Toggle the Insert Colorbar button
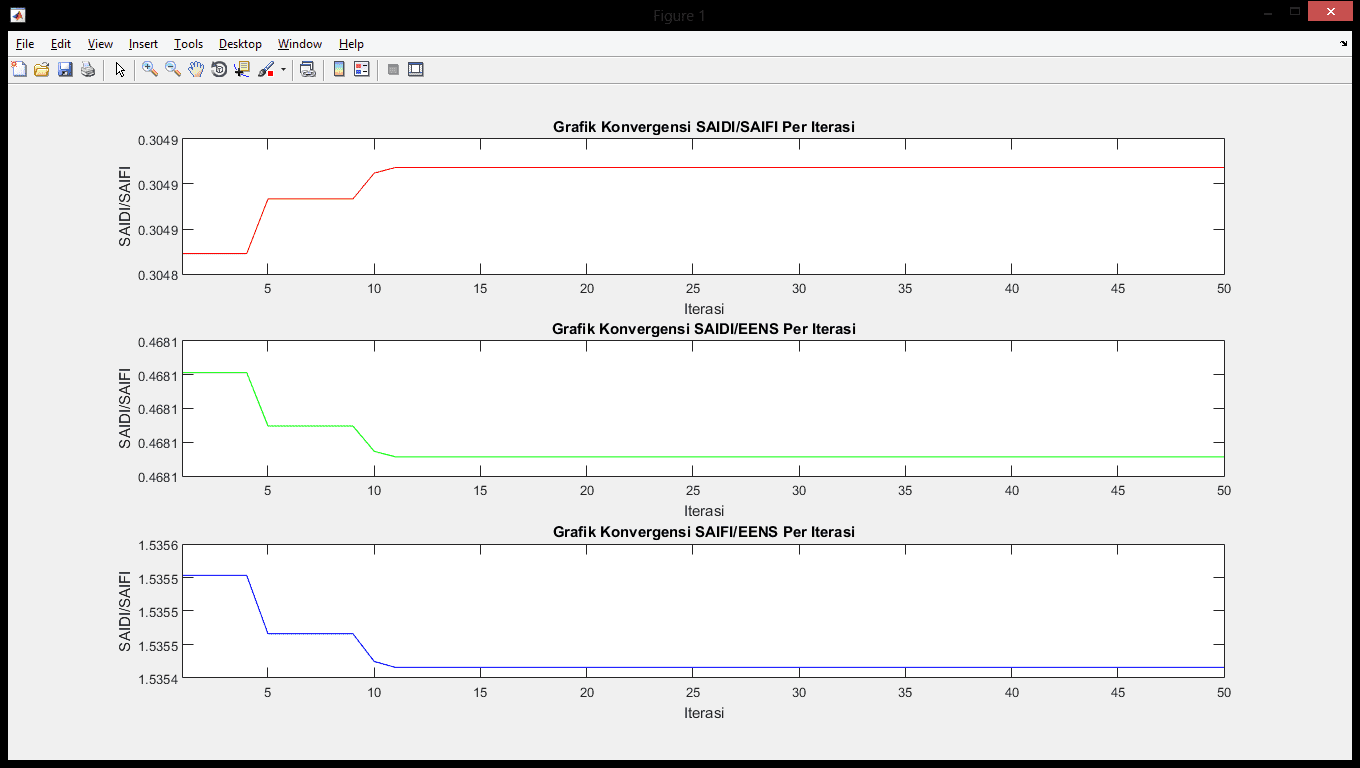Viewport: 1360px width, 768px height. [339, 70]
